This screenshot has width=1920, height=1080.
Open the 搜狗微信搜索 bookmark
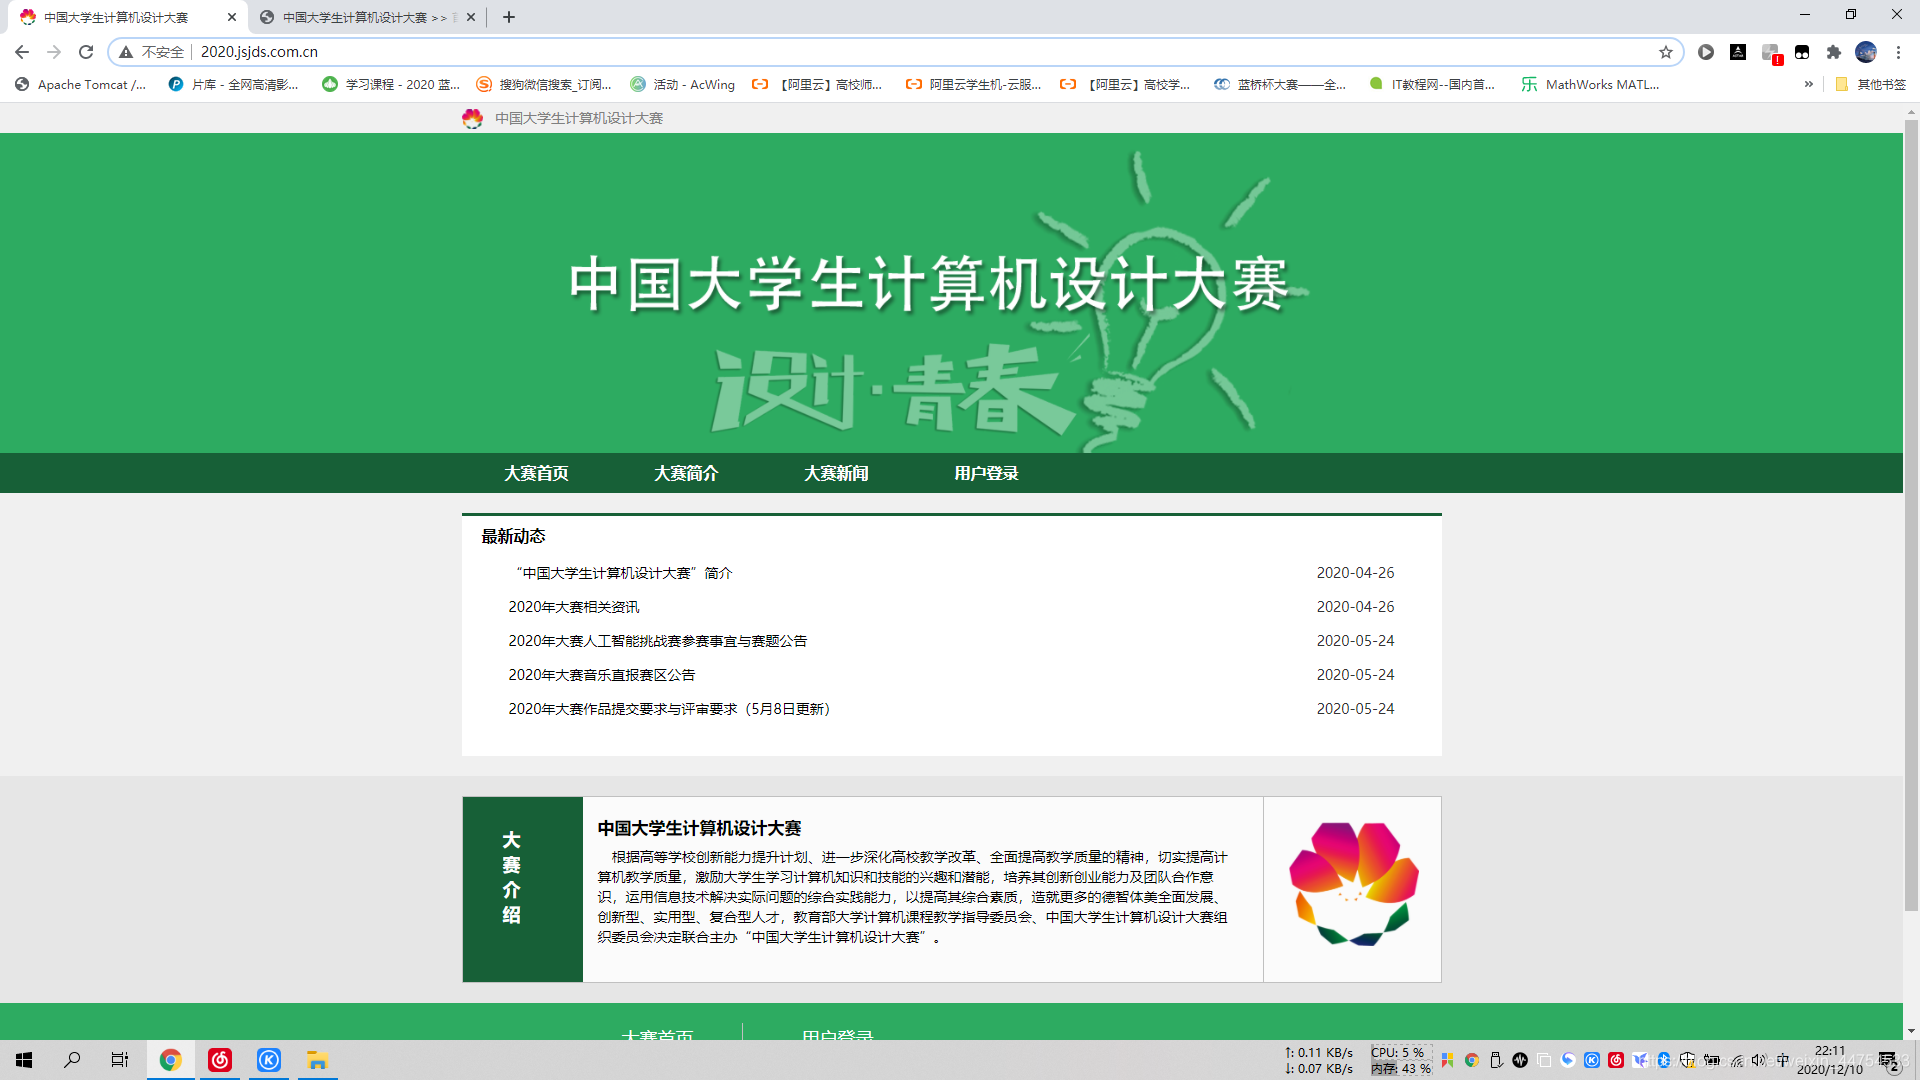point(544,85)
